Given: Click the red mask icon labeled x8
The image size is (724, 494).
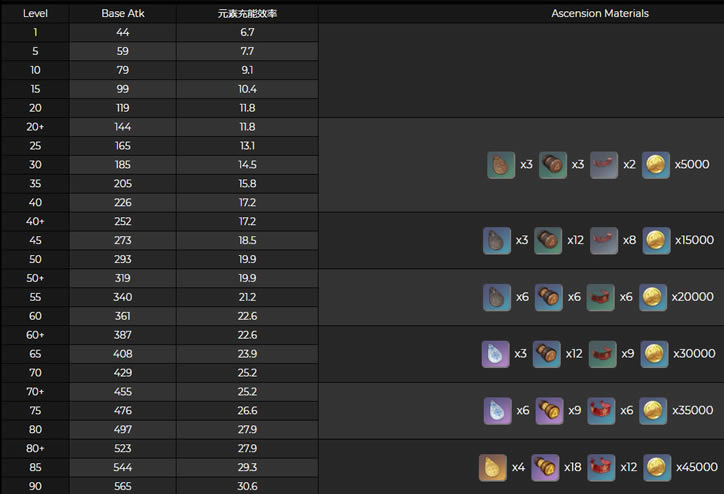Looking at the screenshot, I should click(604, 240).
